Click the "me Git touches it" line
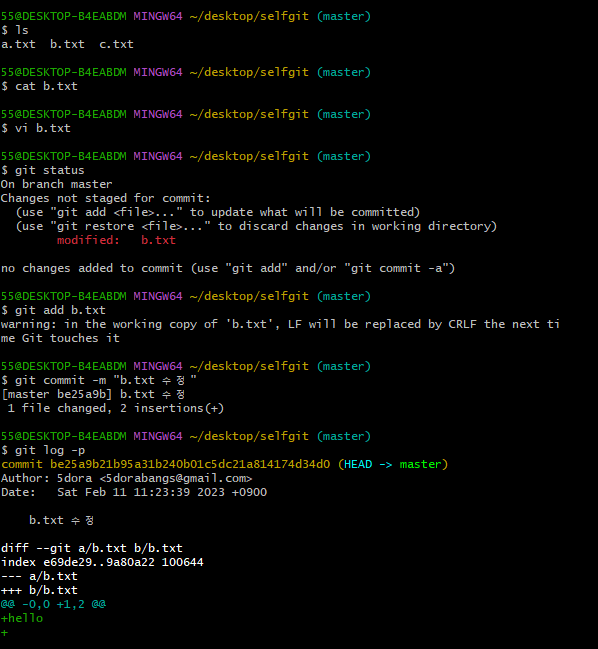 point(60,338)
